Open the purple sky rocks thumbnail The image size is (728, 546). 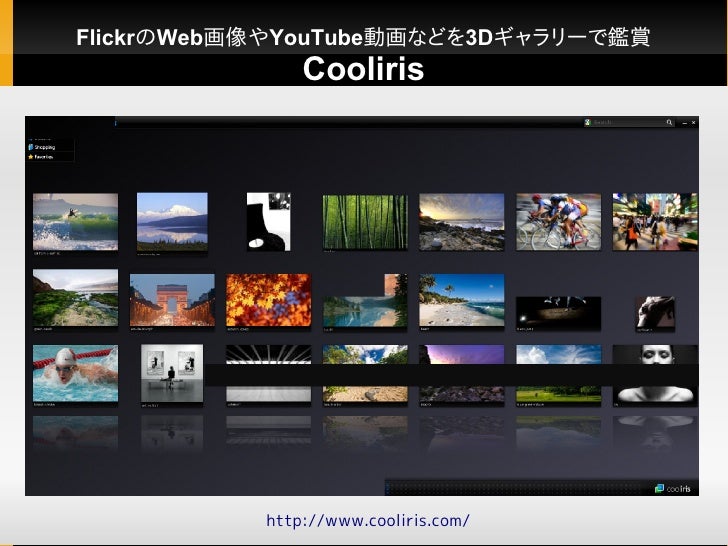click(x=462, y=373)
